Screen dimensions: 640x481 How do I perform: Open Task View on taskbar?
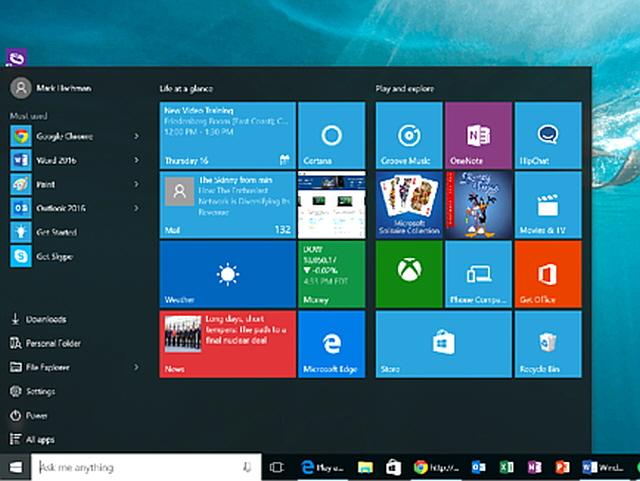[x=276, y=467]
